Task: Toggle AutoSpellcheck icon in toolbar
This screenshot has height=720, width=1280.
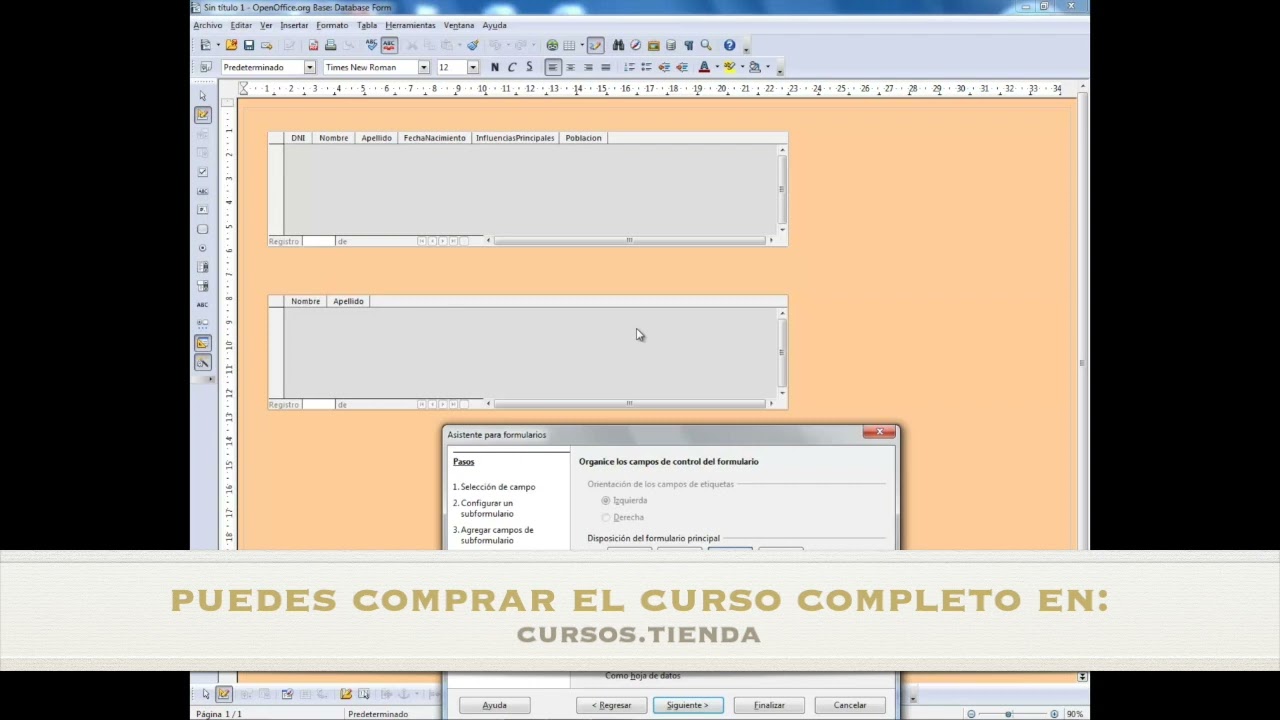Action: click(x=389, y=45)
